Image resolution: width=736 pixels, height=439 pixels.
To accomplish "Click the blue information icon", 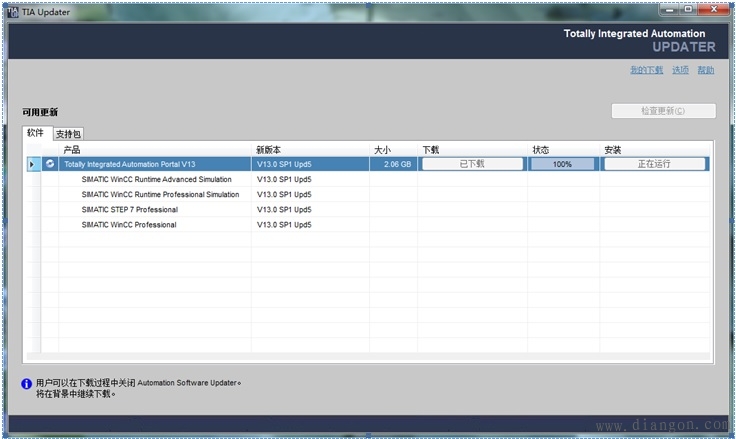I will [26, 384].
